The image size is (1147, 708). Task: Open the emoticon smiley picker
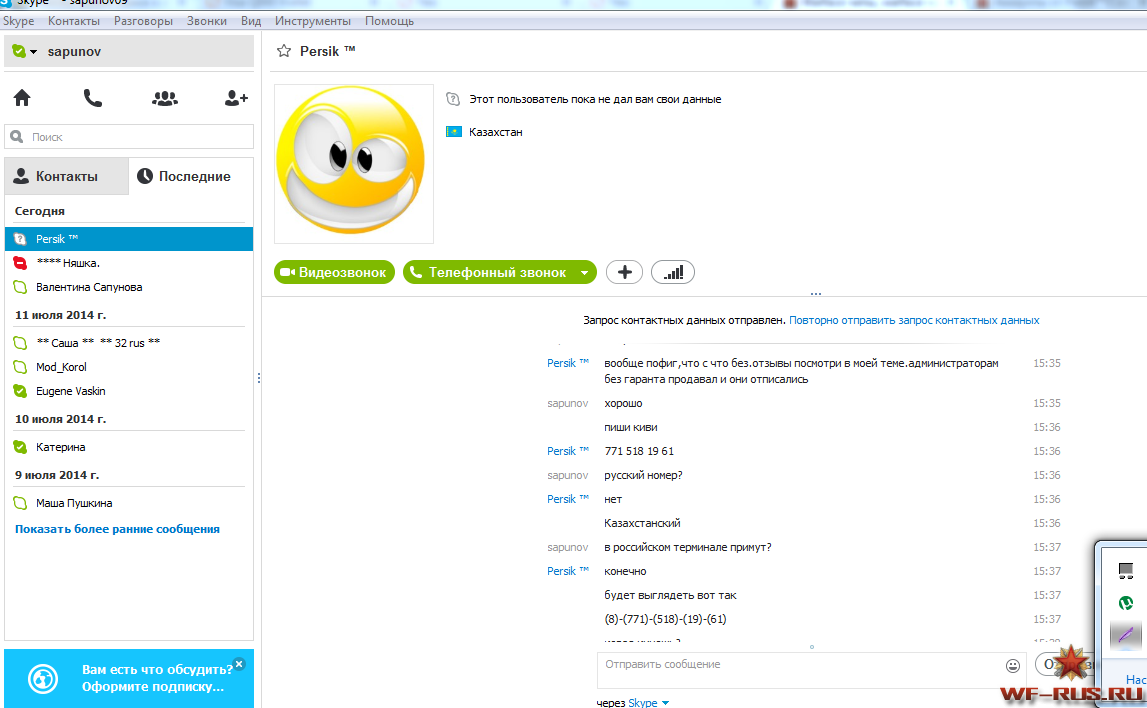(1012, 665)
